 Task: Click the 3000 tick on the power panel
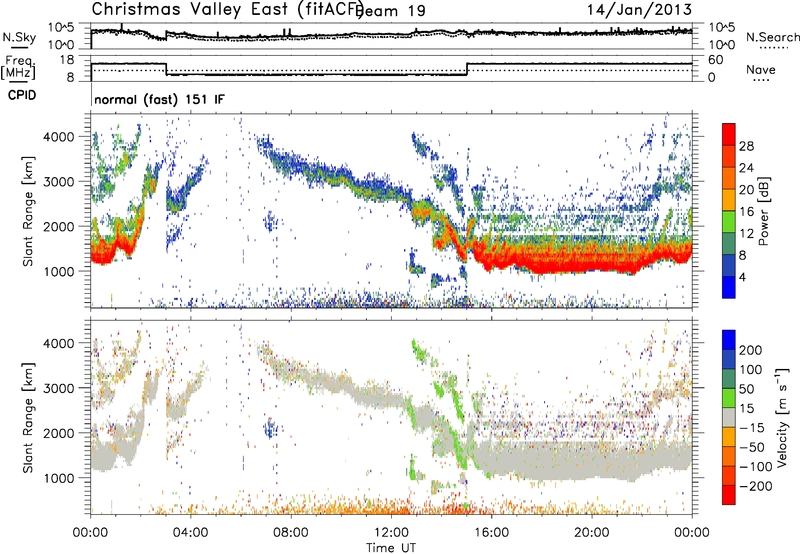click(x=58, y=182)
